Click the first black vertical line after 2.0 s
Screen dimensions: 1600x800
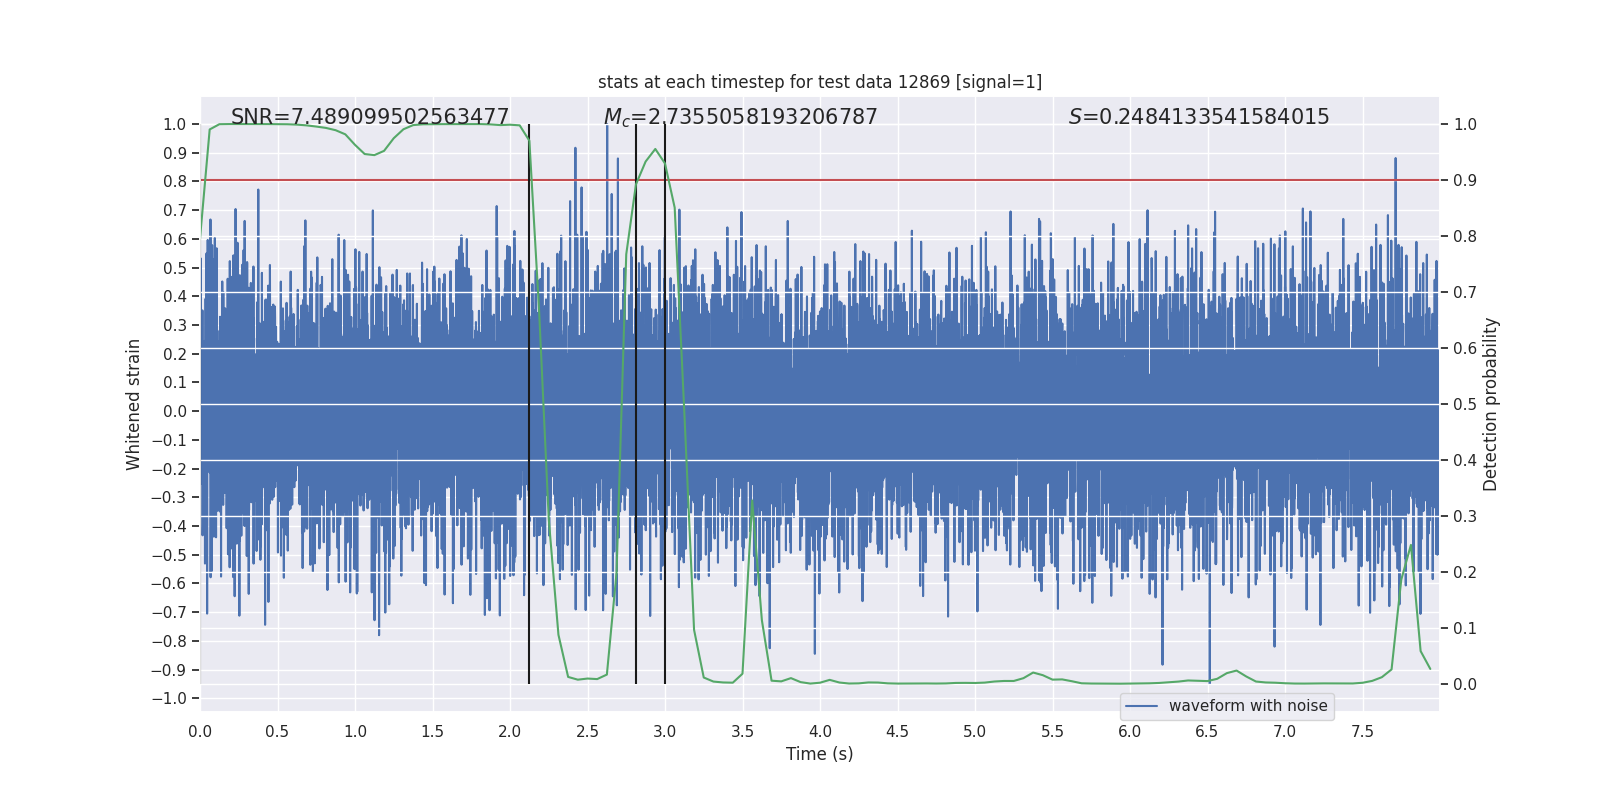(529, 400)
